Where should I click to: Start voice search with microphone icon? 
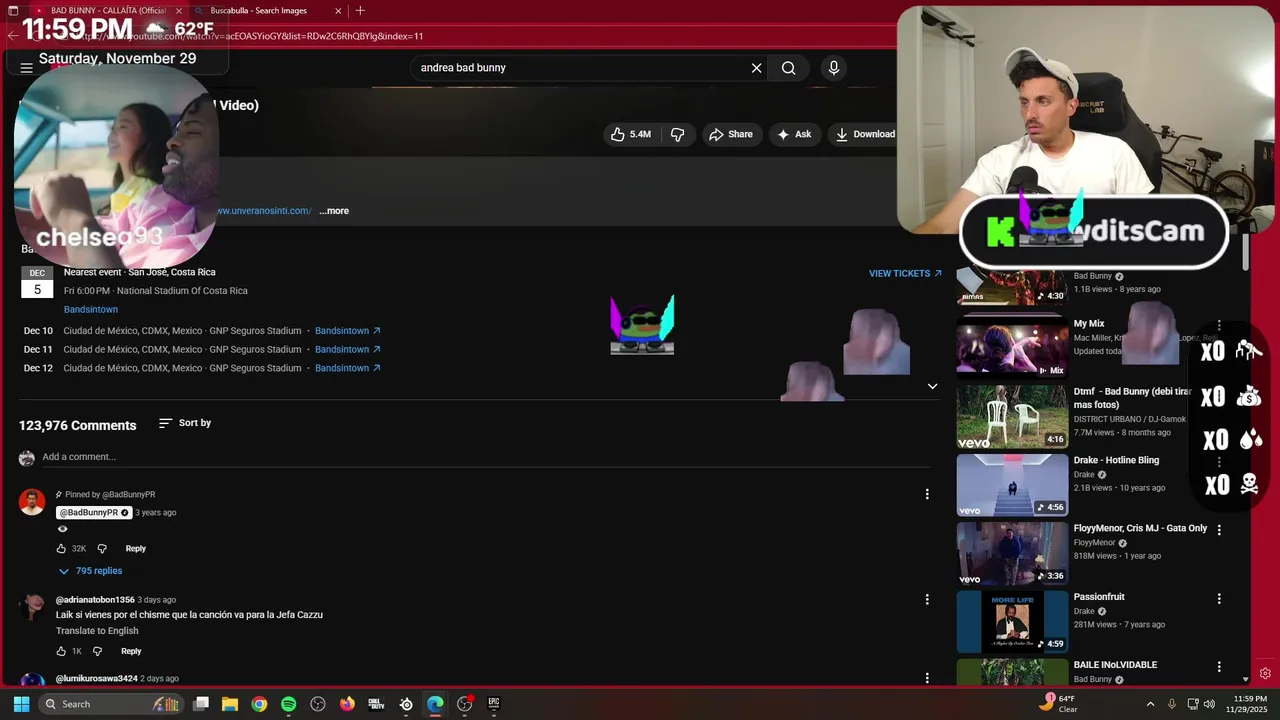coord(834,68)
